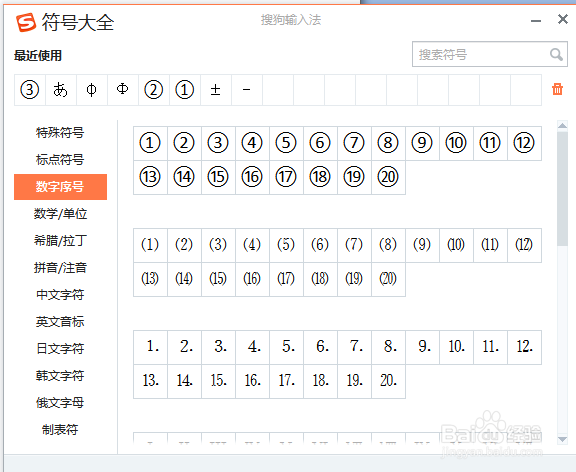Screen dimensions: 576x472
Task: Insert circled number ⑤ from the grid
Action: coord(286,143)
